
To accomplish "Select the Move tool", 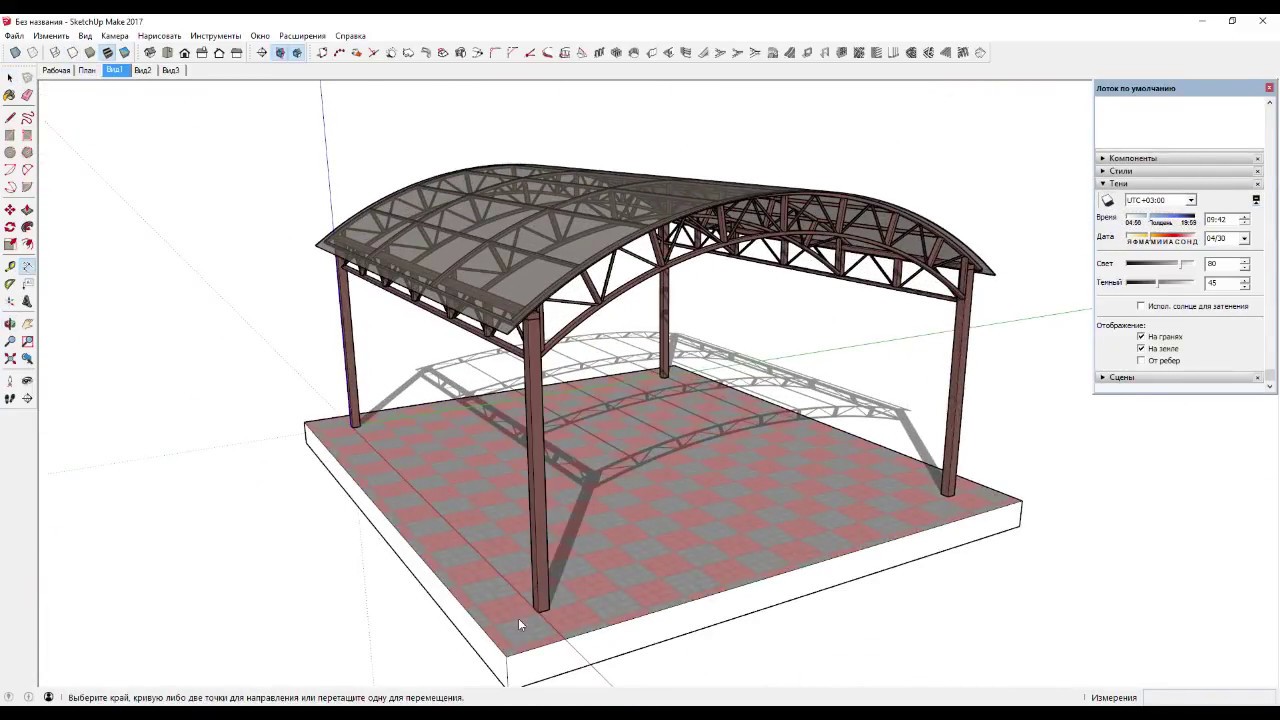I will [10, 210].
